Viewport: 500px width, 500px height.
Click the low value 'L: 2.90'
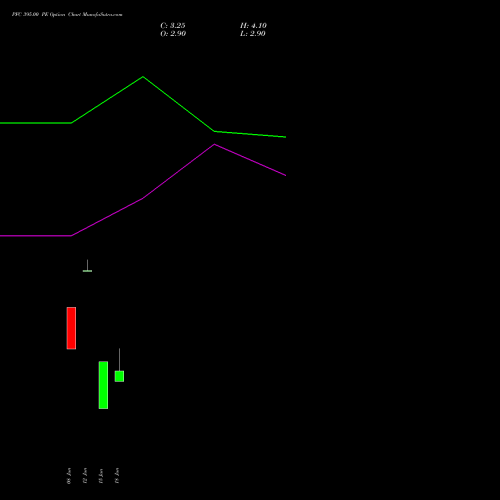[x=253, y=34]
